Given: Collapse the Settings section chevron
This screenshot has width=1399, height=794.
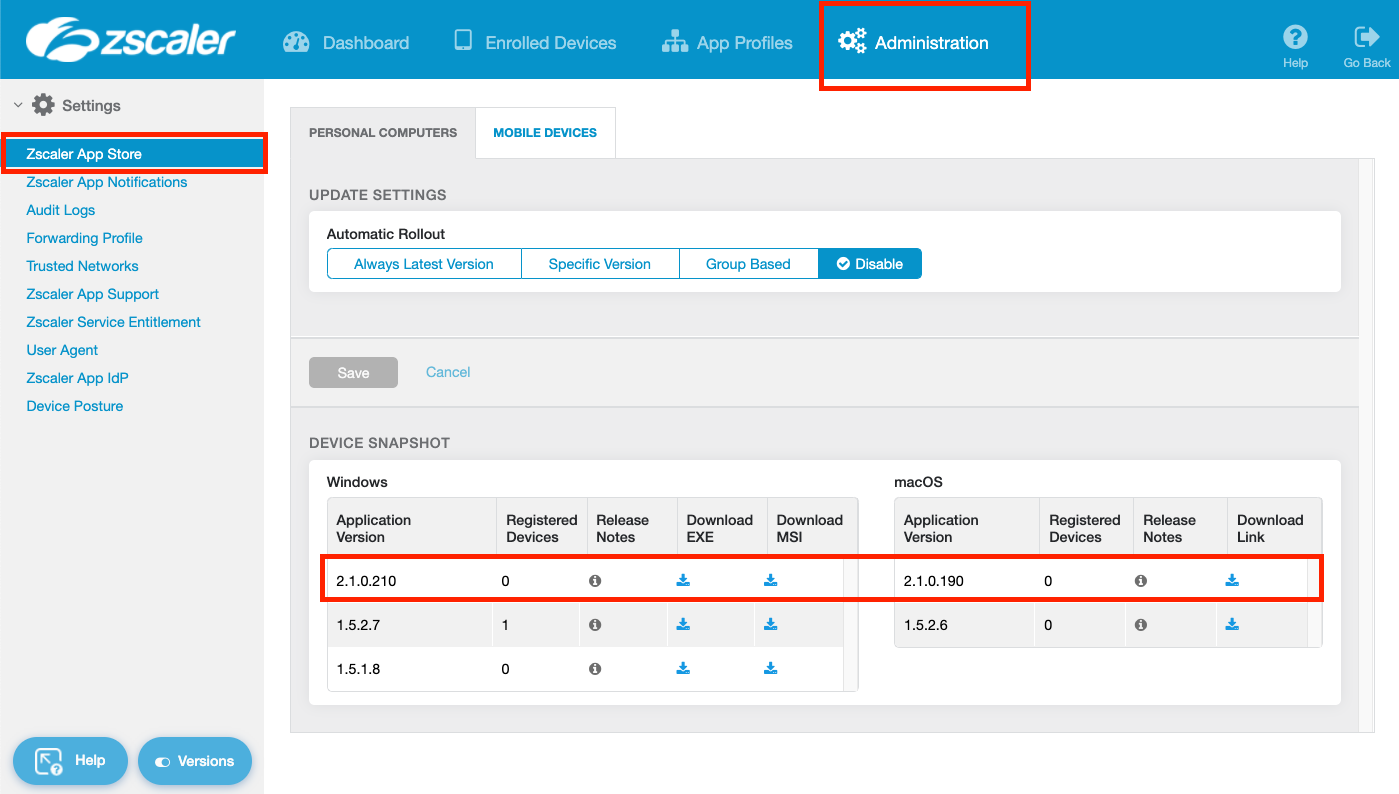Looking at the screenshot, I should (18, 105).
